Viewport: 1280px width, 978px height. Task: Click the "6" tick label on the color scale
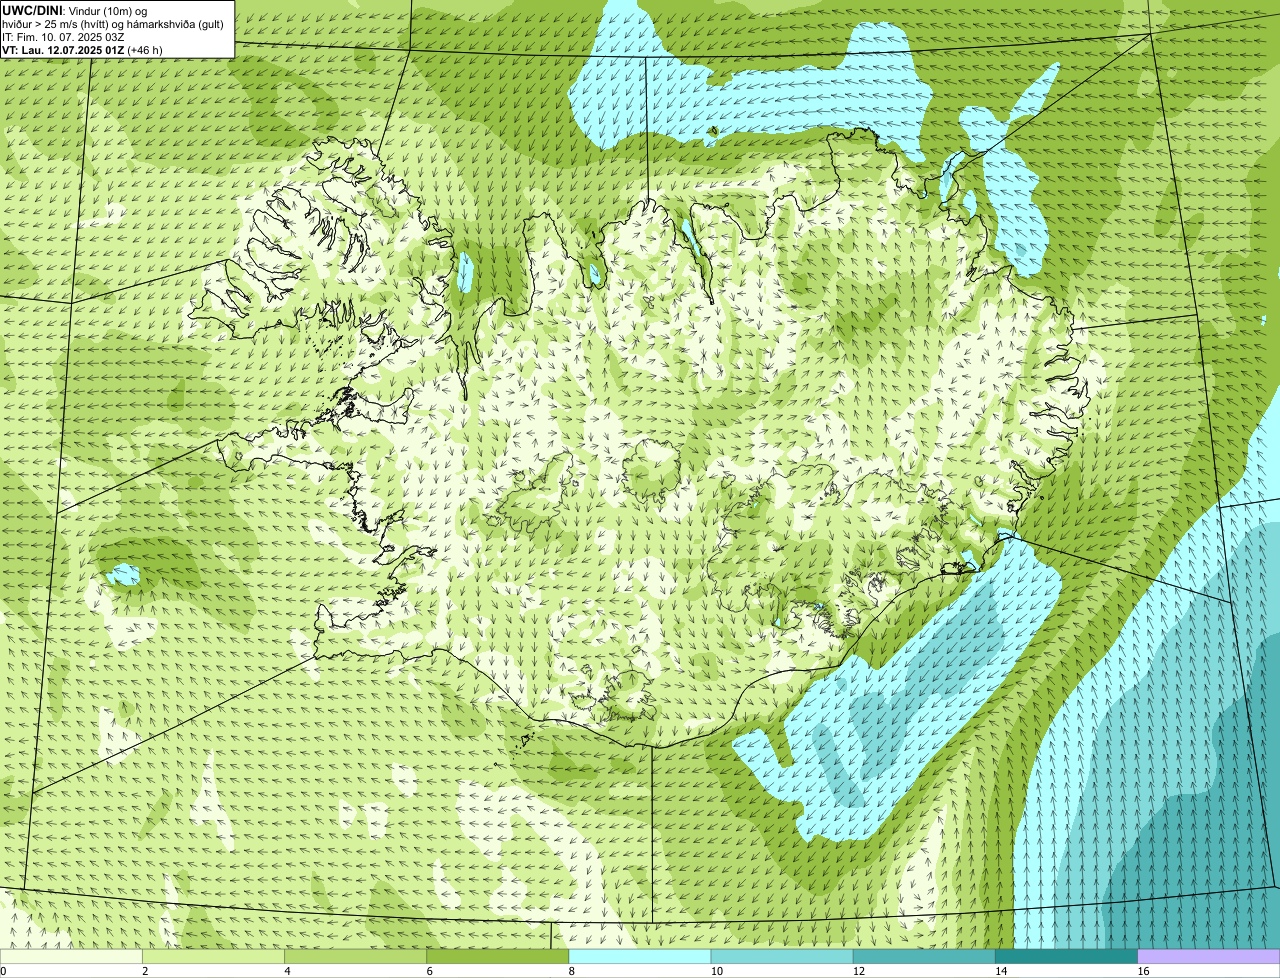tap(429, 971)
